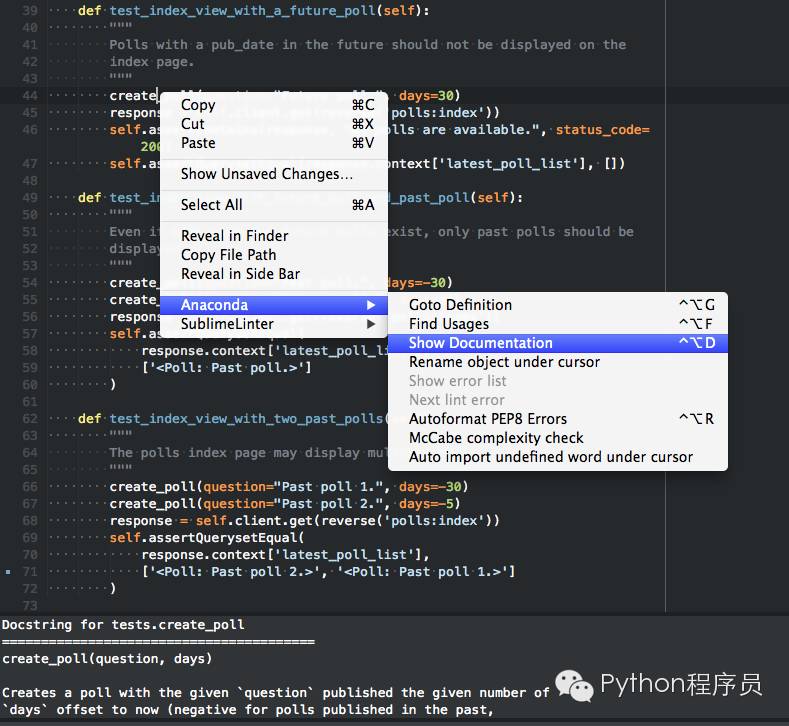Expand the Anaconda submenu arrow
Screen dimensions: 789x726
[x=371, y=305]
